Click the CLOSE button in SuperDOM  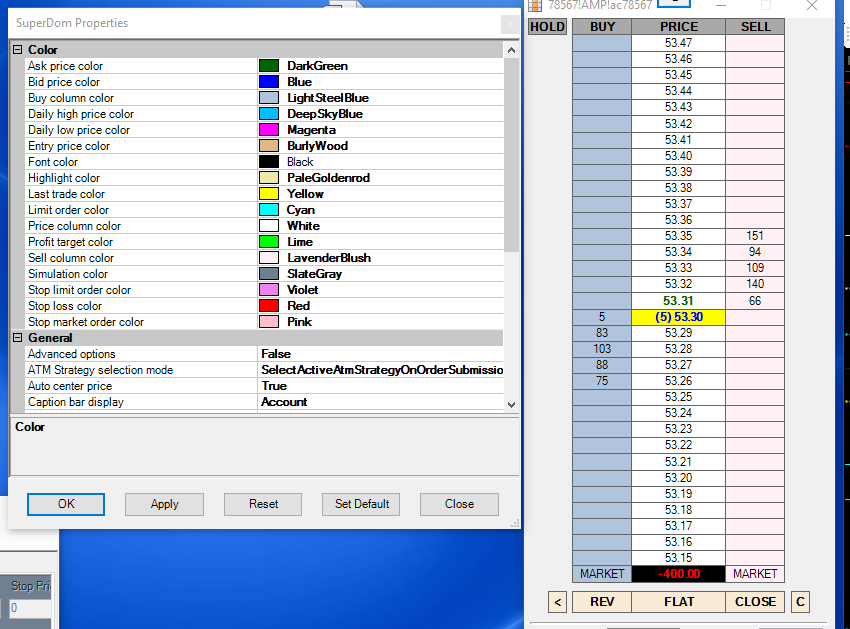coord(755,602)
